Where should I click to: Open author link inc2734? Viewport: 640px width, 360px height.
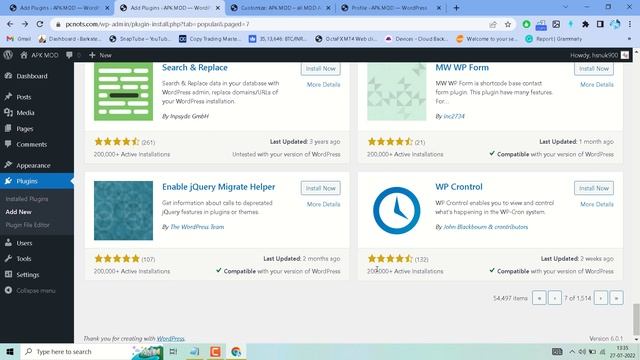(x=454, y=116)
